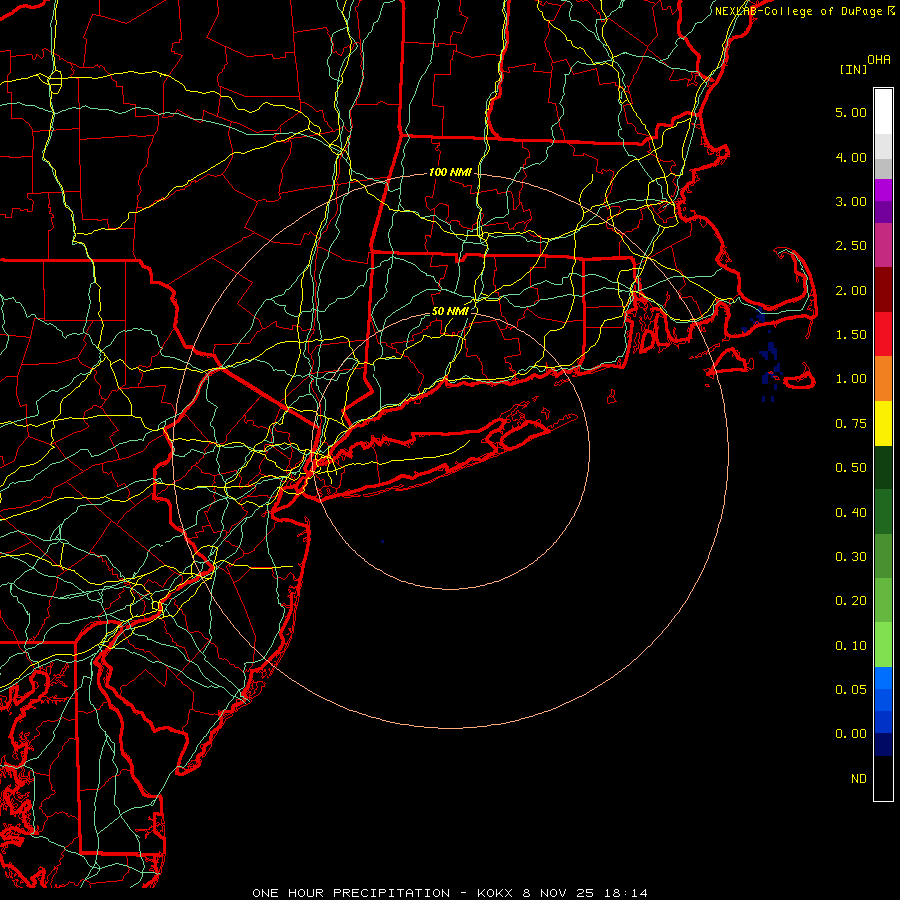Pick the bright red swatch near 1.50
900x900 pixels.
pyautogui.click(x=883, y=335)
